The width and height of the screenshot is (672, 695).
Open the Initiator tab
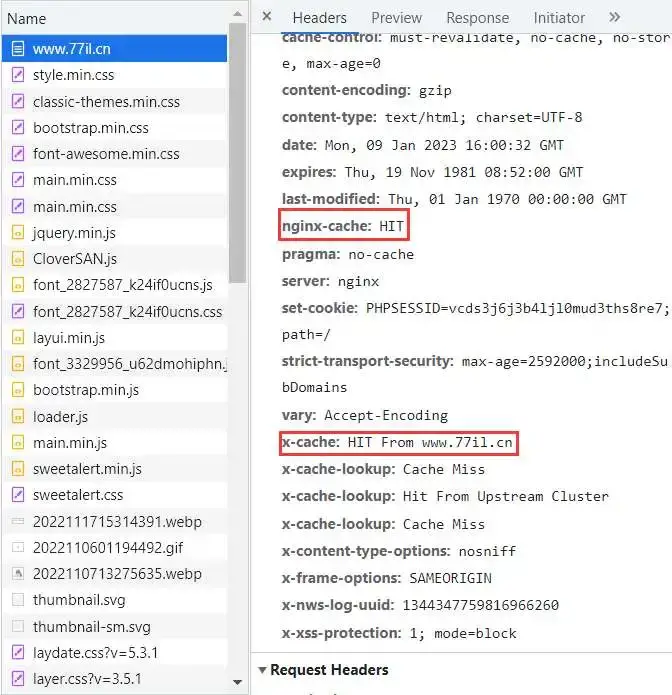[559, 18]
